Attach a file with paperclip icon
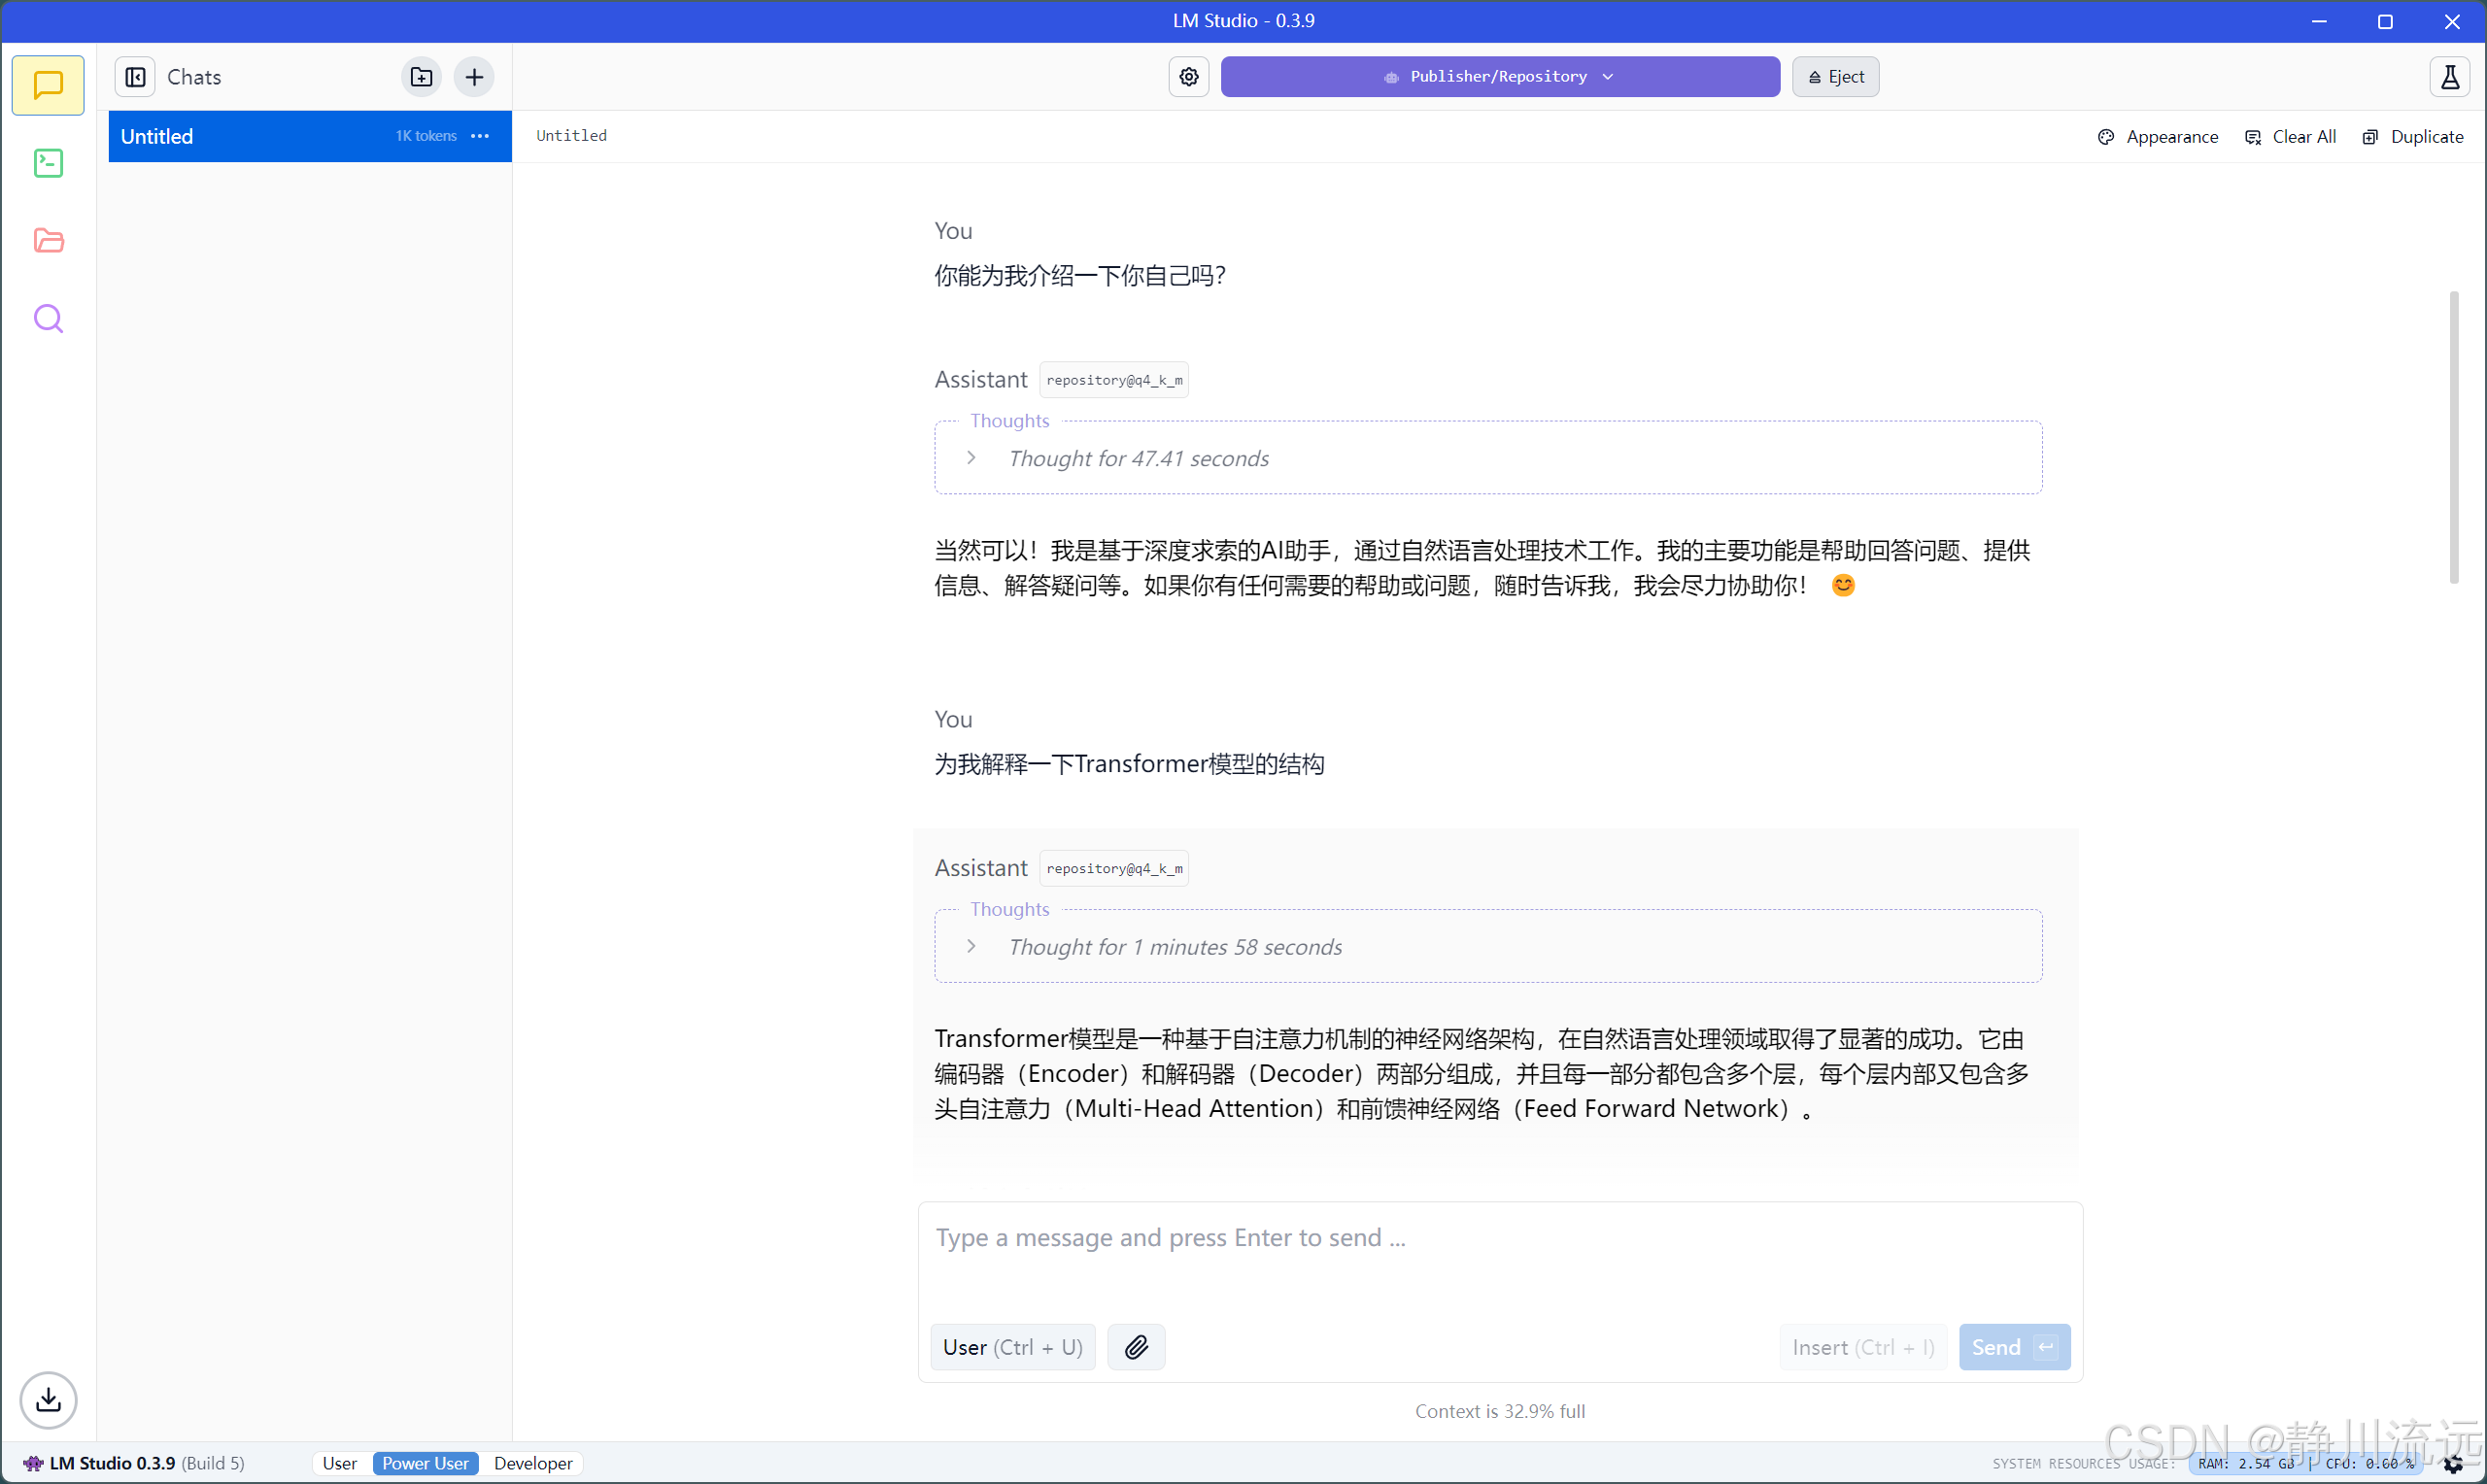Image resolution: width=2487 pixels, height=1484 pixels. click(1136, 1347)
